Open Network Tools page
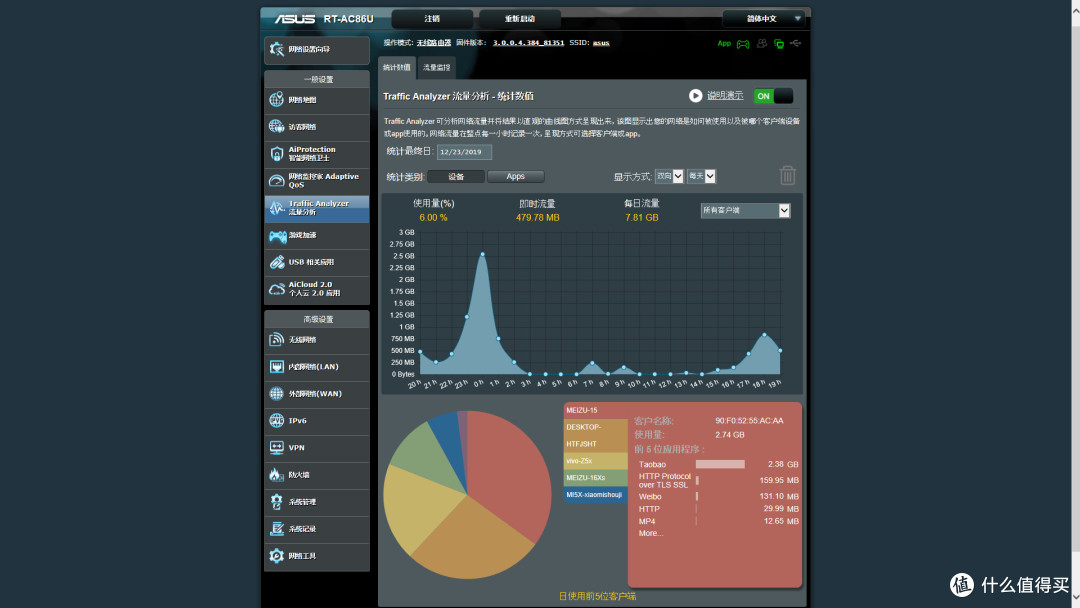The height and width of the screenshot is (608, 1080). tap(317, 556)
